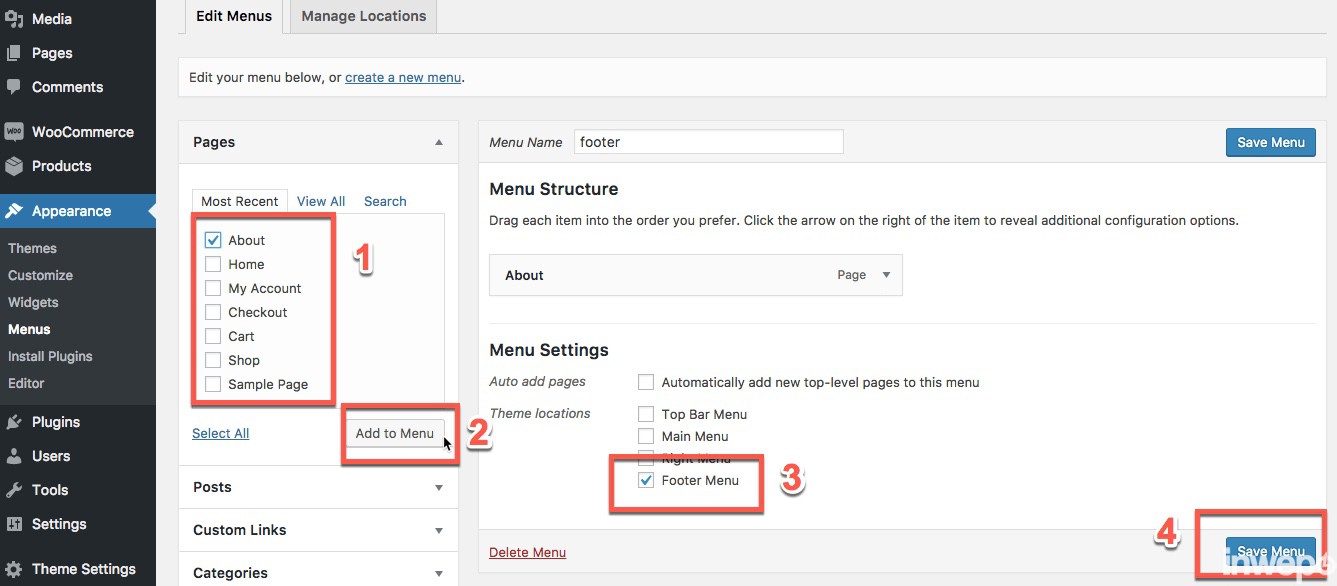
Task: Select the Users icon
Action: pos(16,456)
